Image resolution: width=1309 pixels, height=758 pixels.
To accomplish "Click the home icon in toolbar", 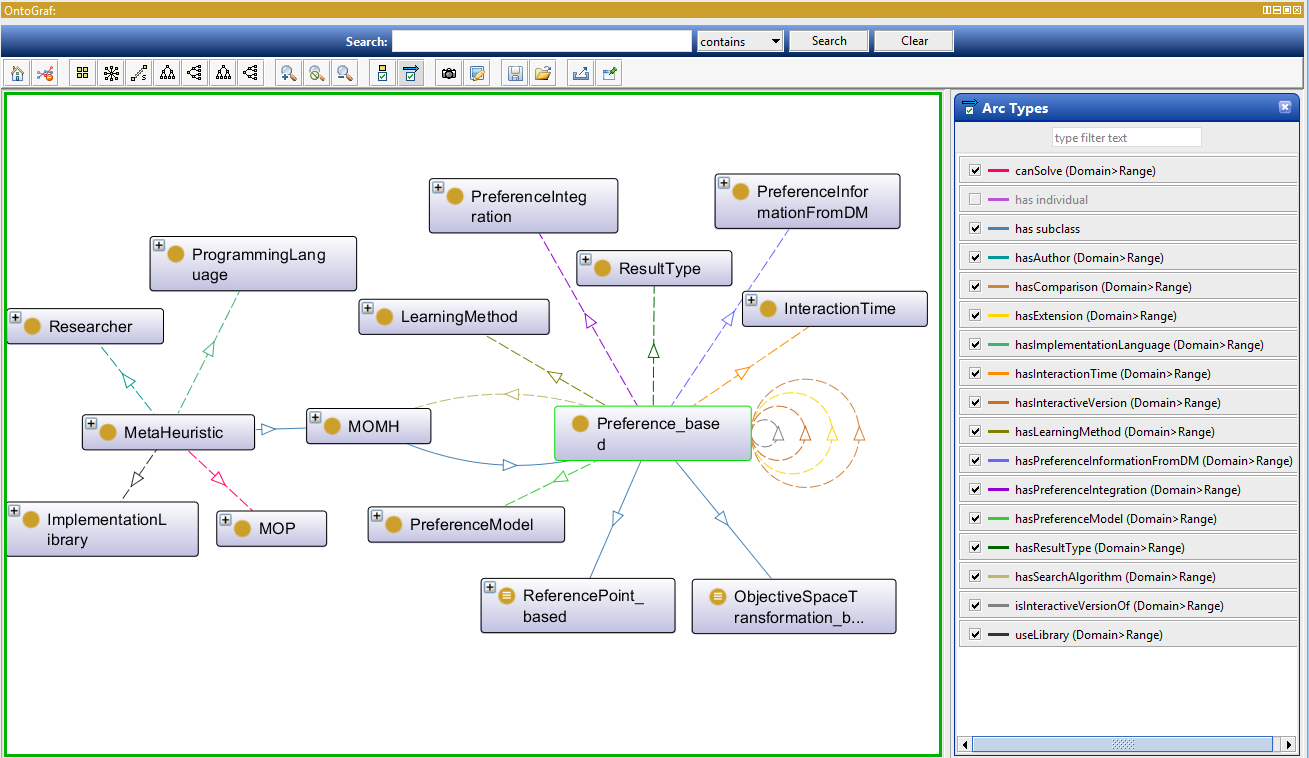I will tap(17, 73).
